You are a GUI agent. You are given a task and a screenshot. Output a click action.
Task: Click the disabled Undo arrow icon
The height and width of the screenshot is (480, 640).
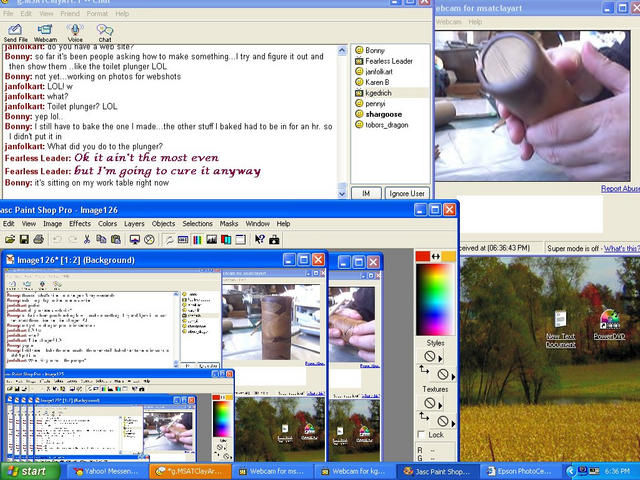pos(58,240)
